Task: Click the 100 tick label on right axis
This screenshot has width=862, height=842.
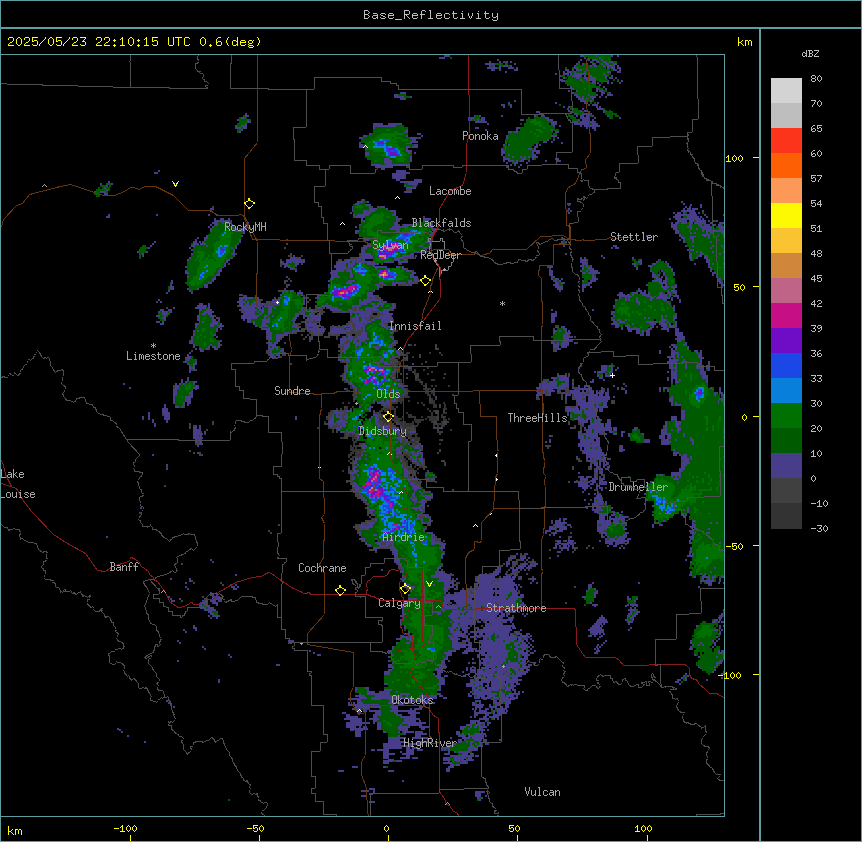Action: 735,158
